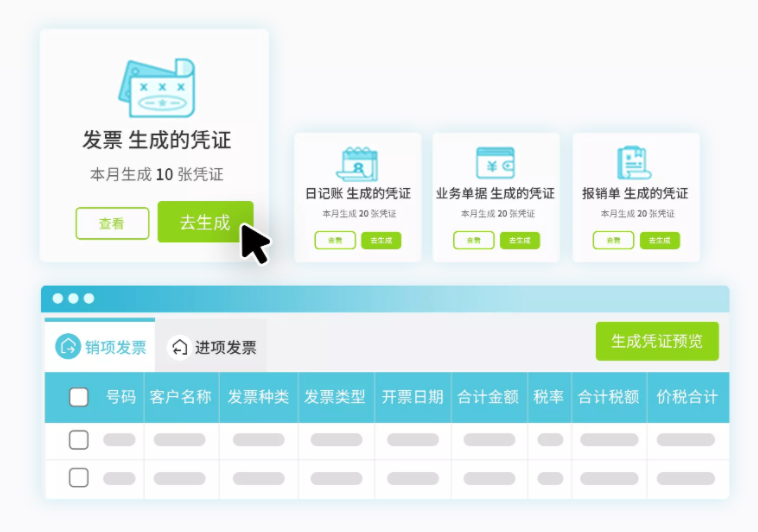
Task: Click 查看 on the 日记账 card
Action: [335, 240]
